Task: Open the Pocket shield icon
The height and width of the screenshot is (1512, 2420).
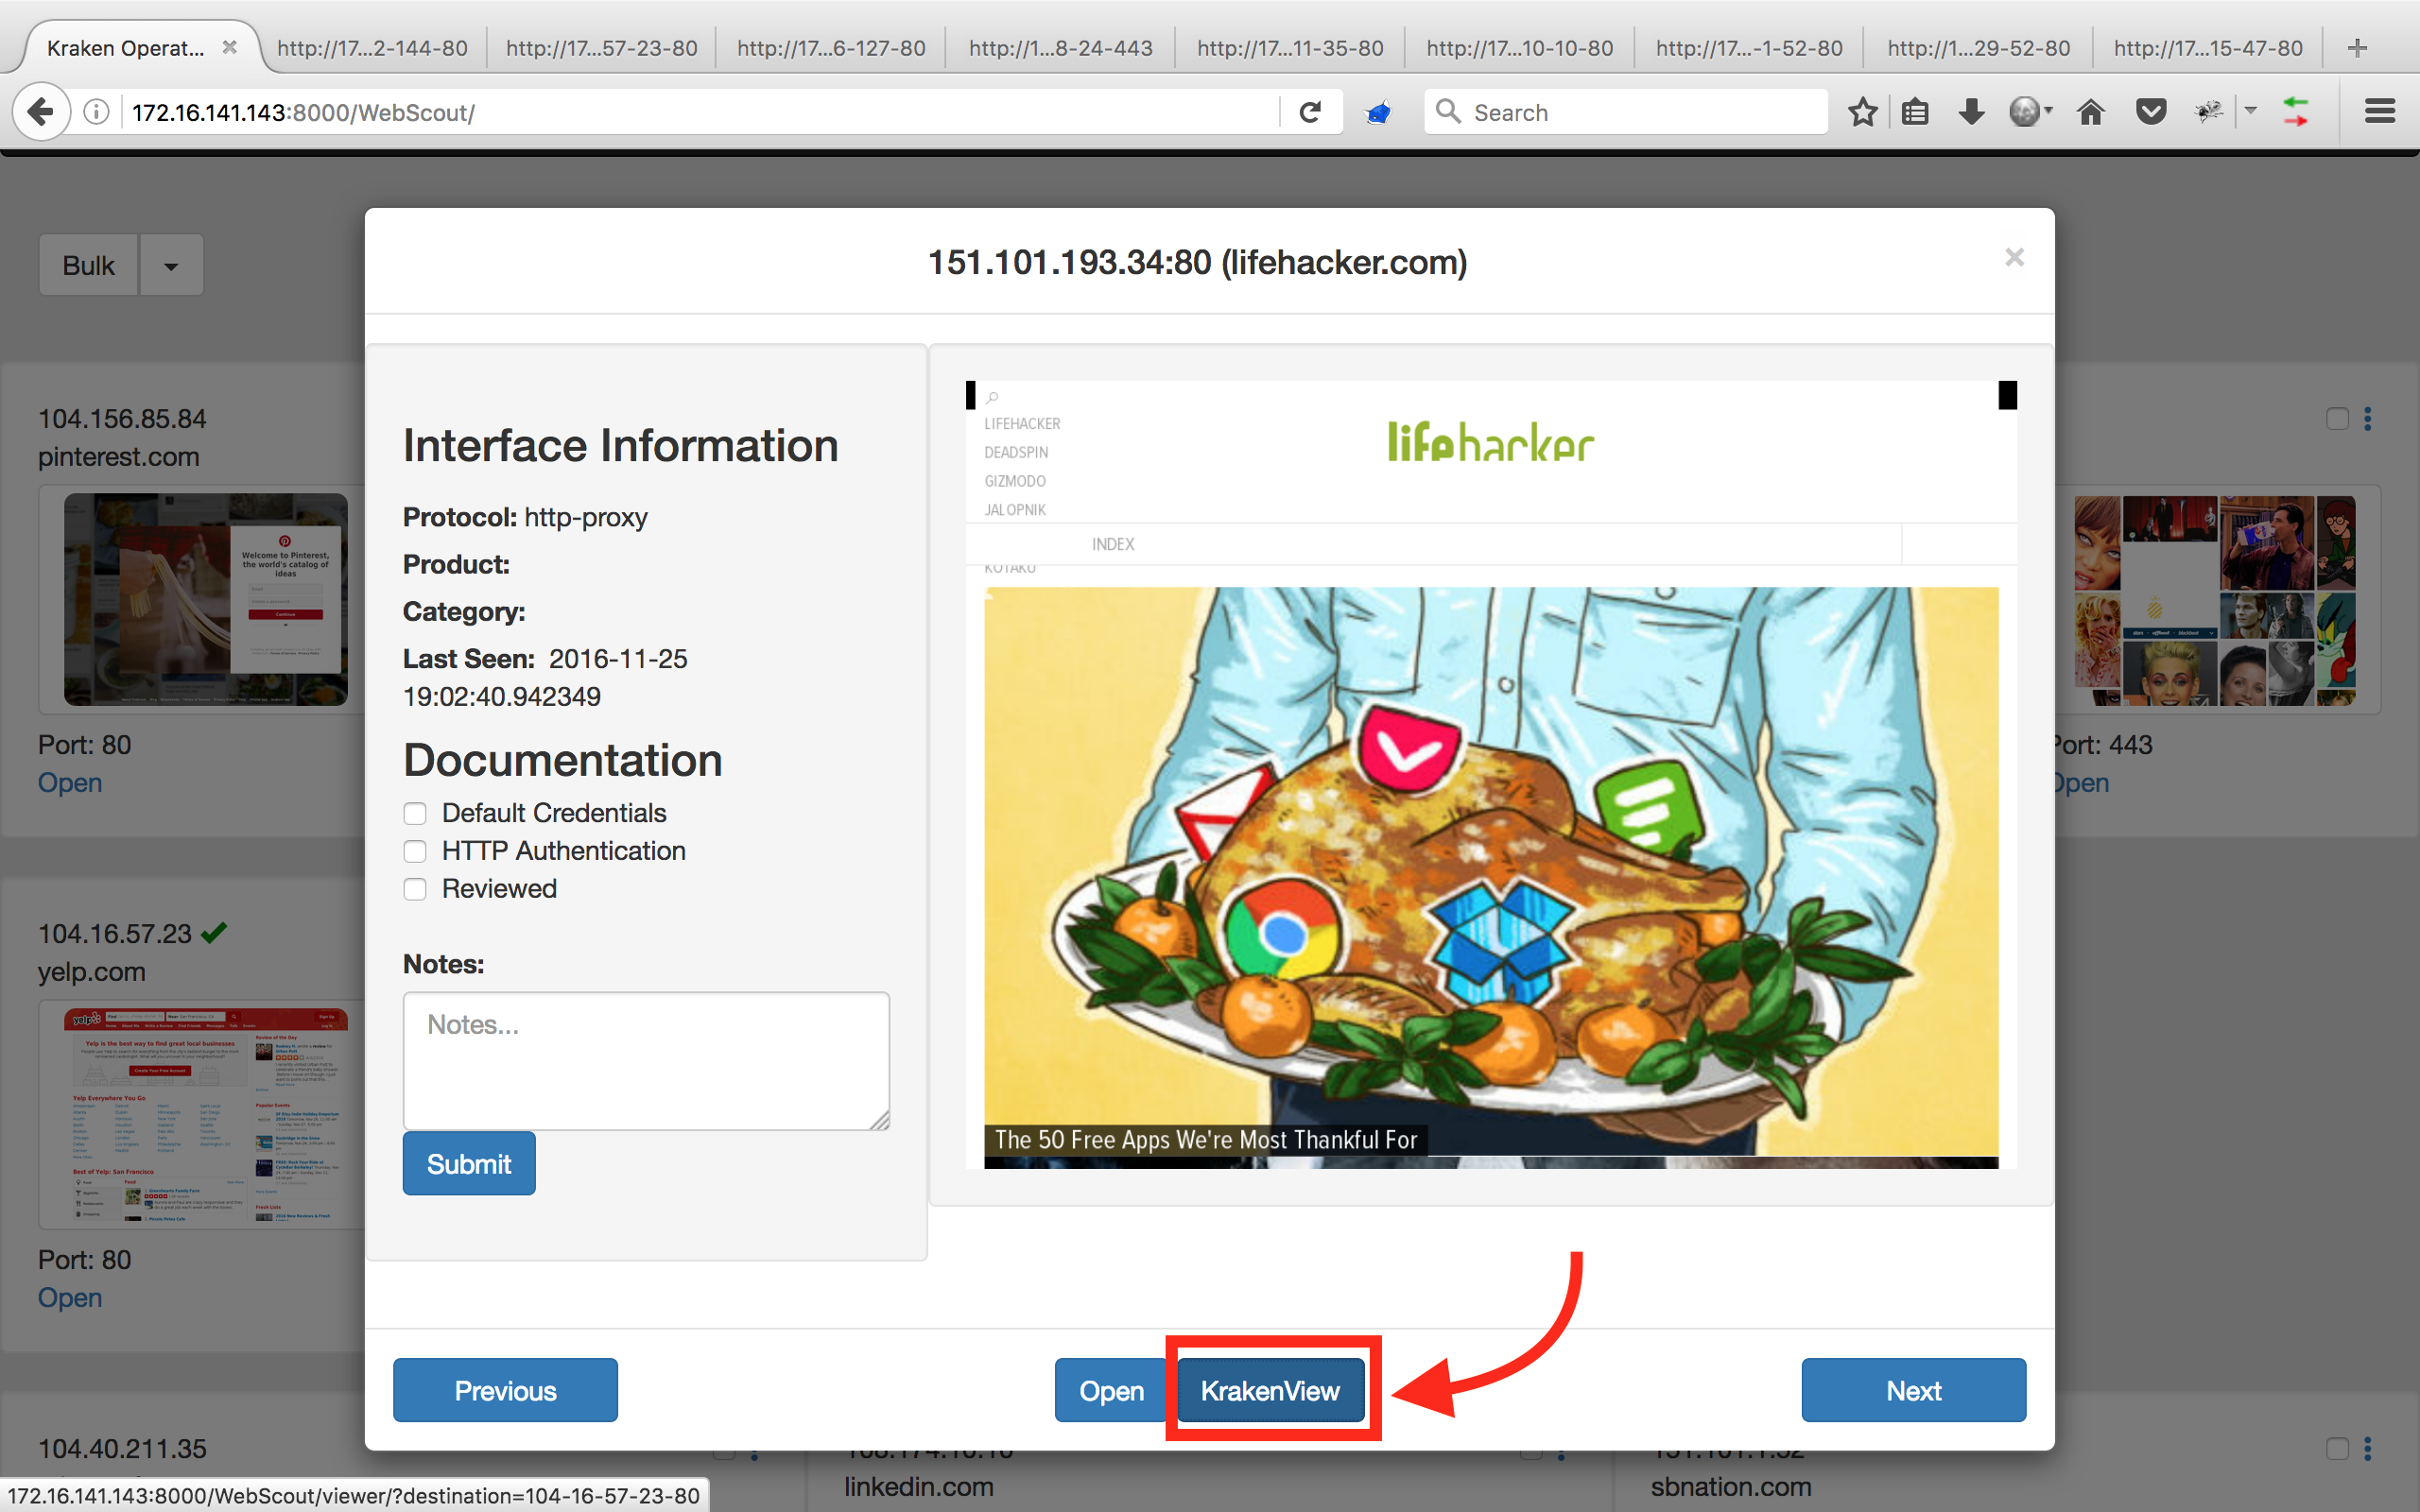Action: (2150, 112)
